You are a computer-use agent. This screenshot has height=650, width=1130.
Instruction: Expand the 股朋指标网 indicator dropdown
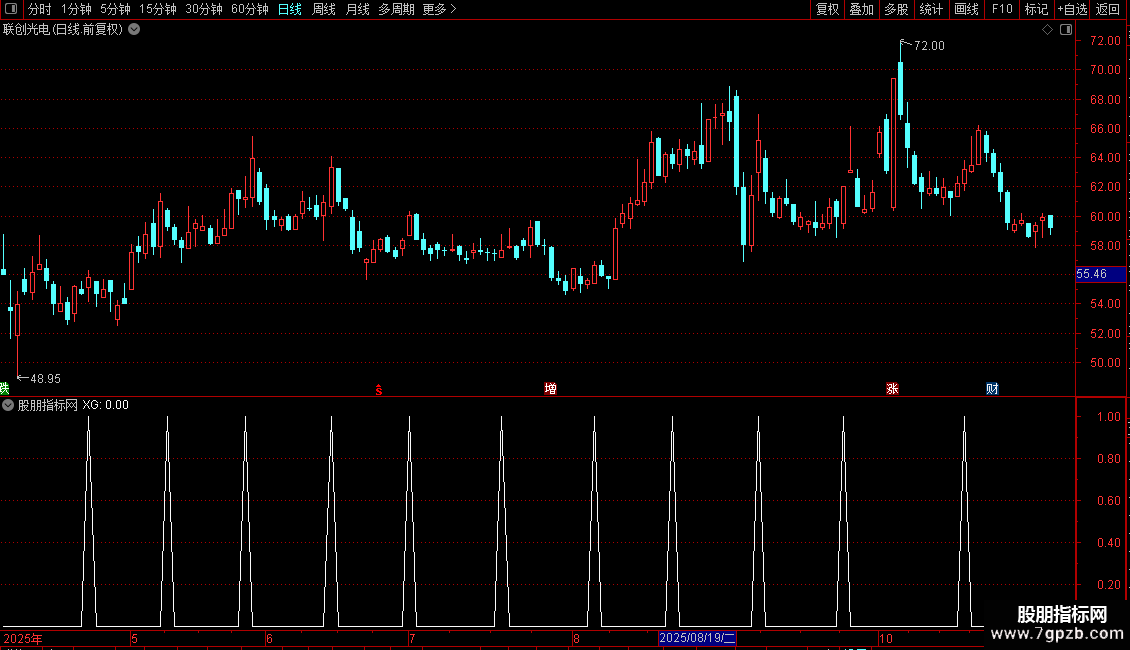click(x=8, y=405)
